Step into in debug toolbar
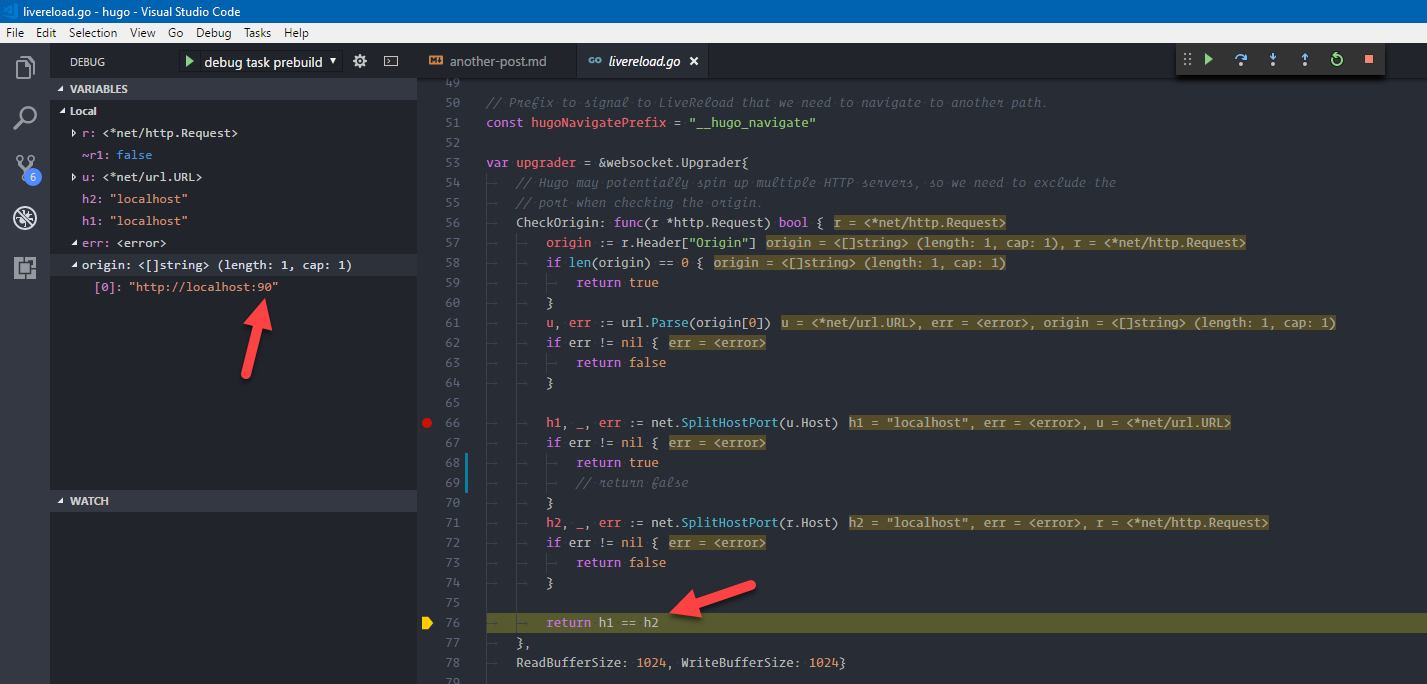The width and height of the screenshot is (1427, 684). [x=1273, y=60]
